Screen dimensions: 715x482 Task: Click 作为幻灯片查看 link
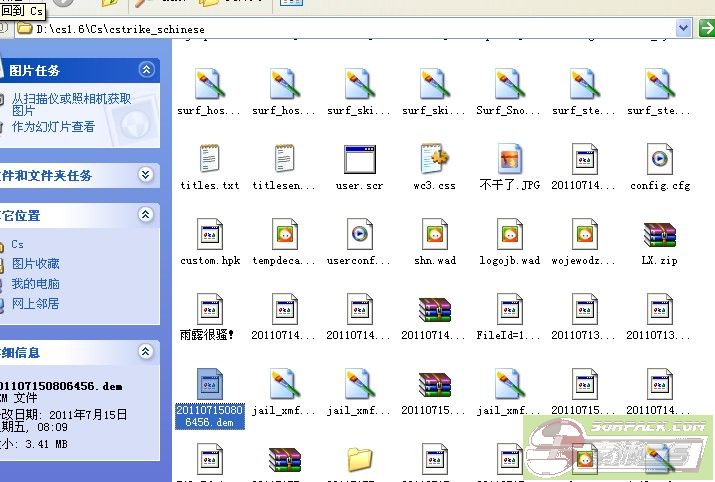tap(53, 127)
